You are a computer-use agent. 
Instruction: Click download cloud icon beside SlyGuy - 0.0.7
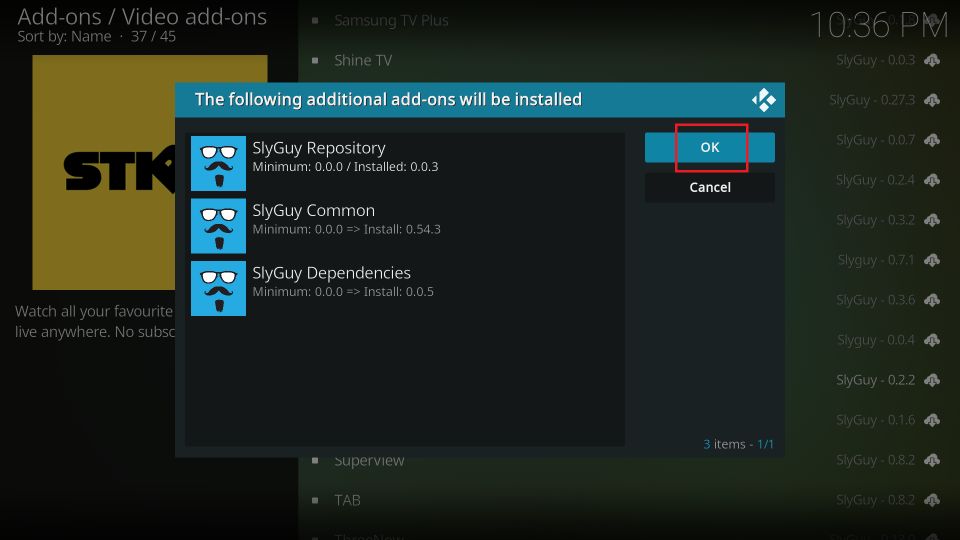(932, 140)
